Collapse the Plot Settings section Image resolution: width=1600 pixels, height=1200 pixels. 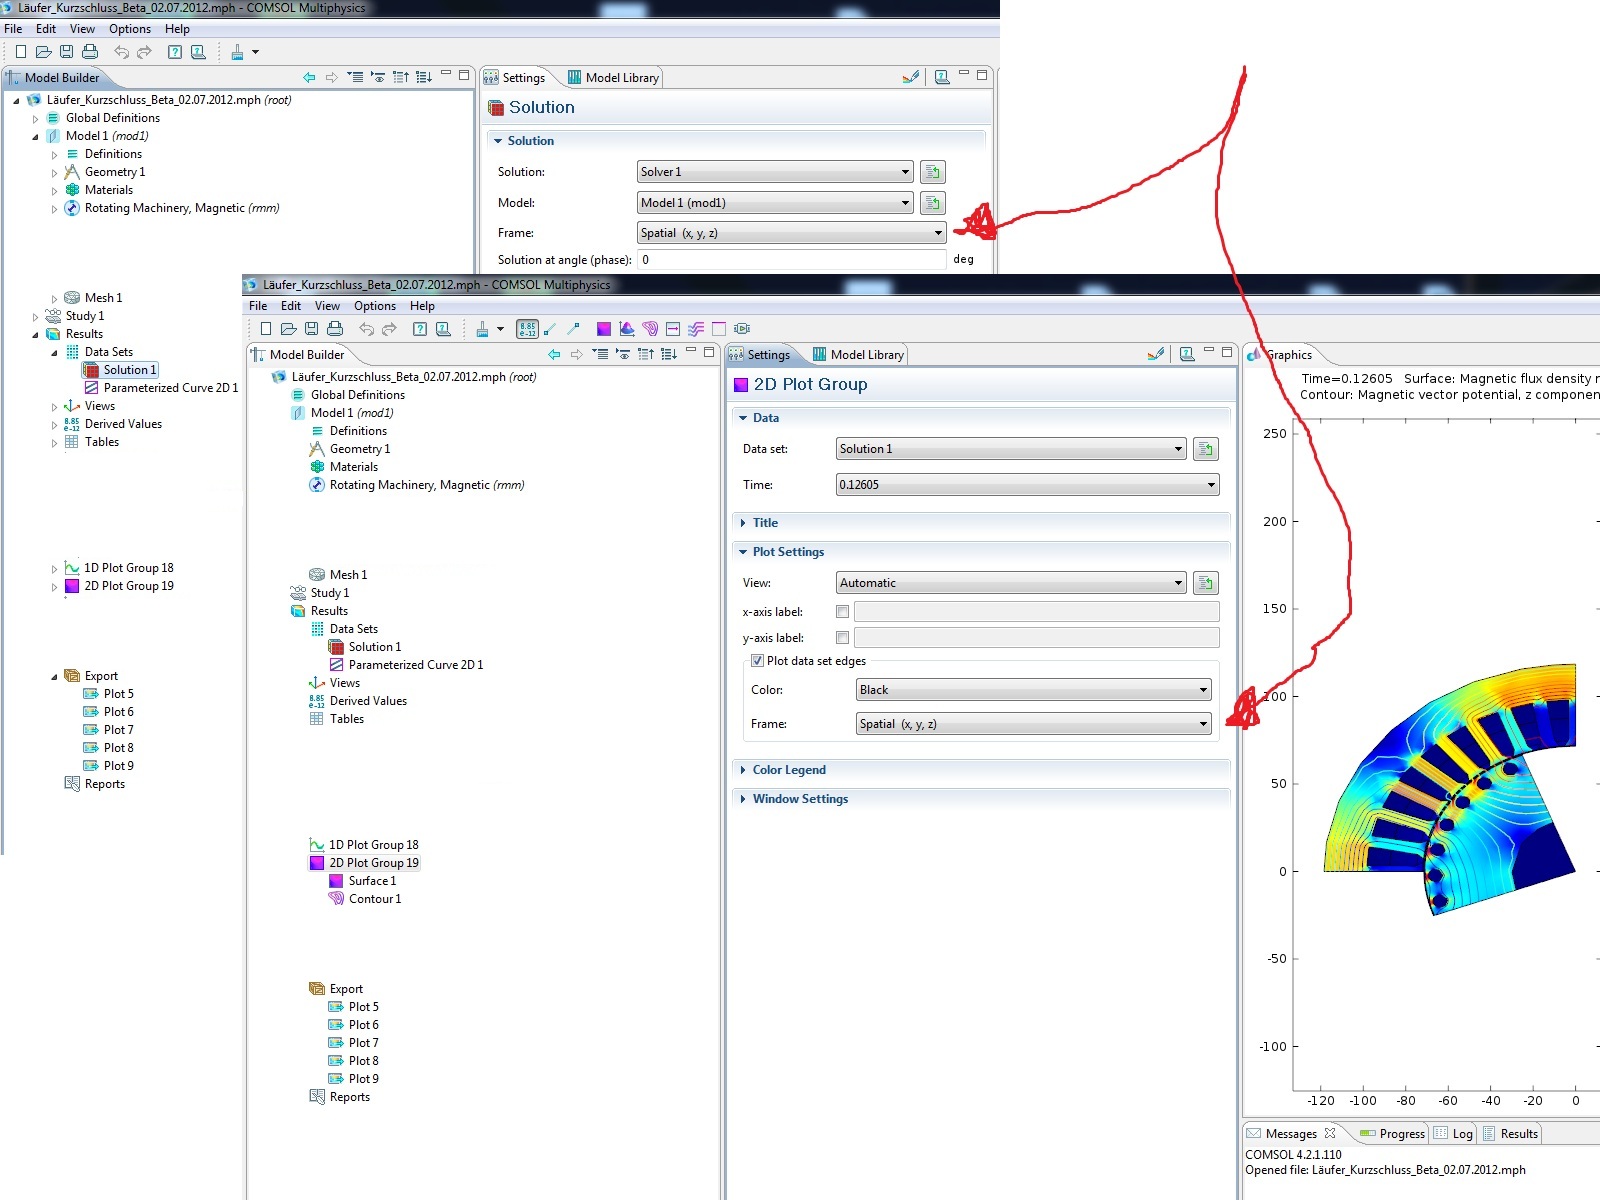(788, 552)
